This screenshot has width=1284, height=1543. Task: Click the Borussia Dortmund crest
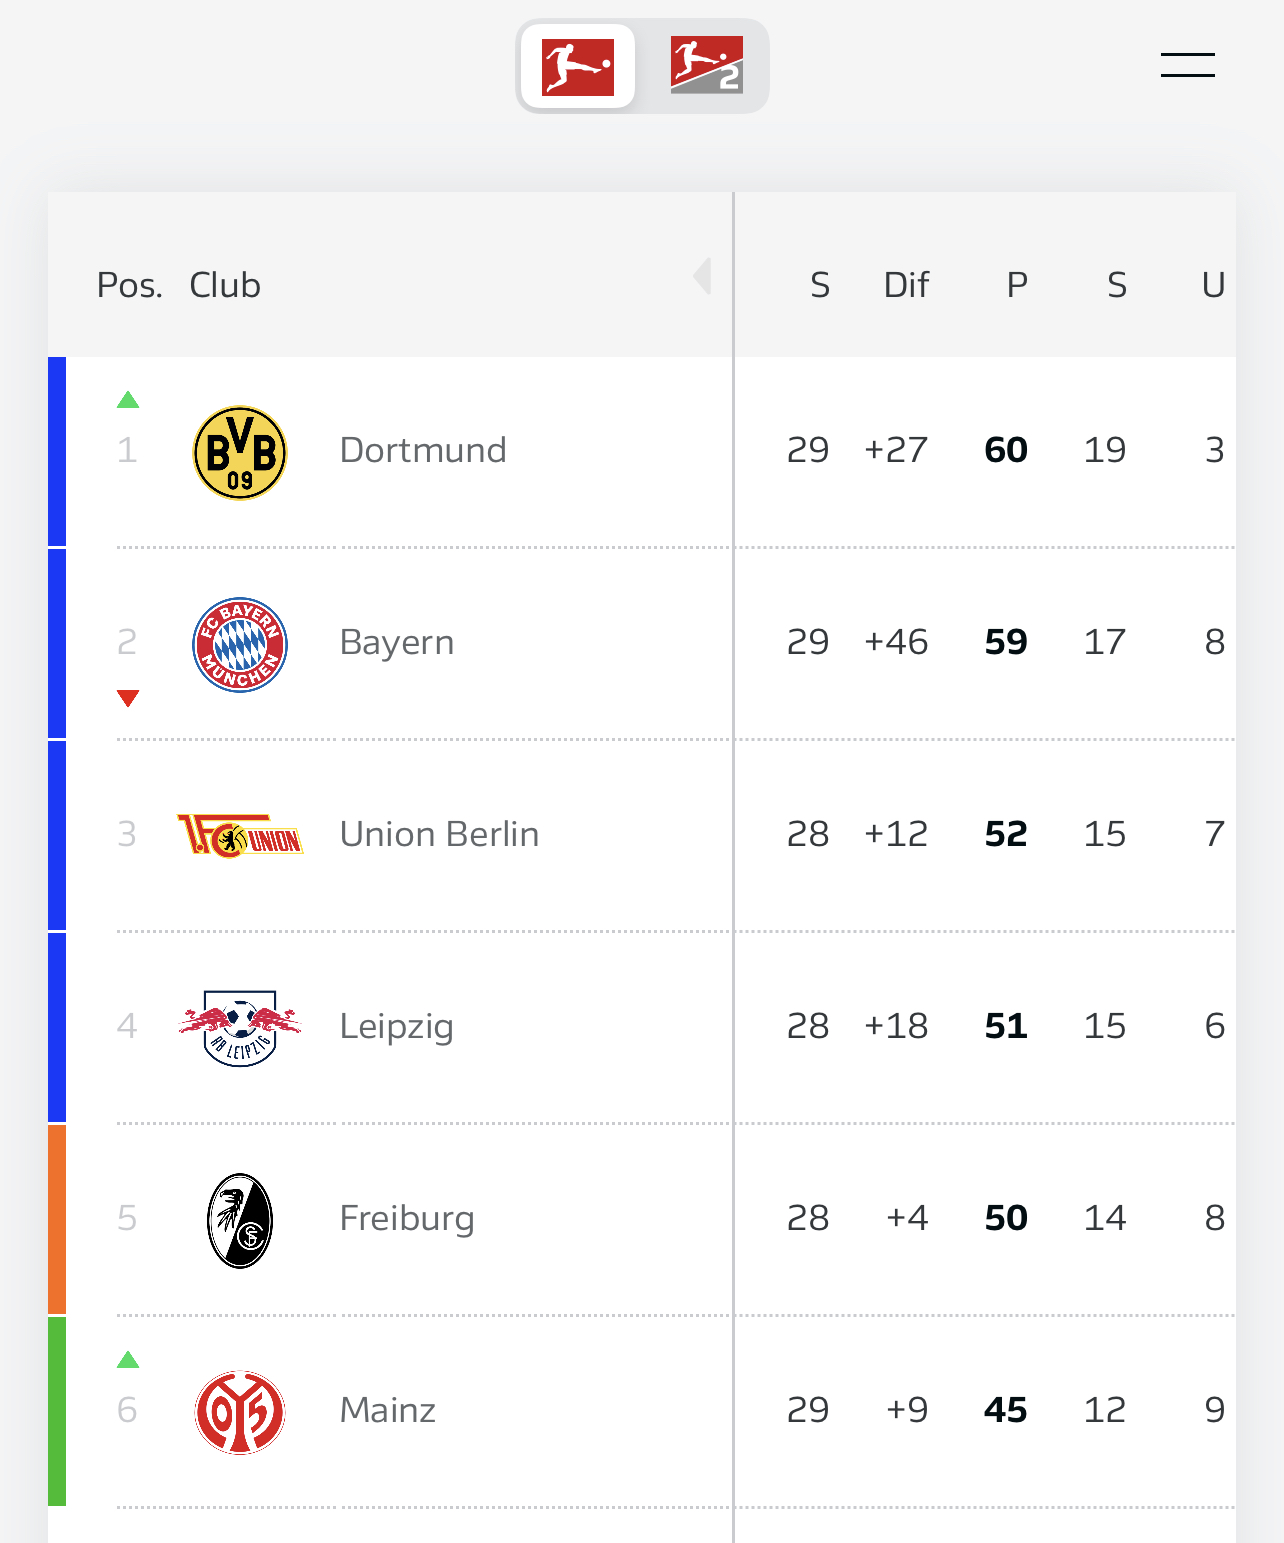coord(240,452)
